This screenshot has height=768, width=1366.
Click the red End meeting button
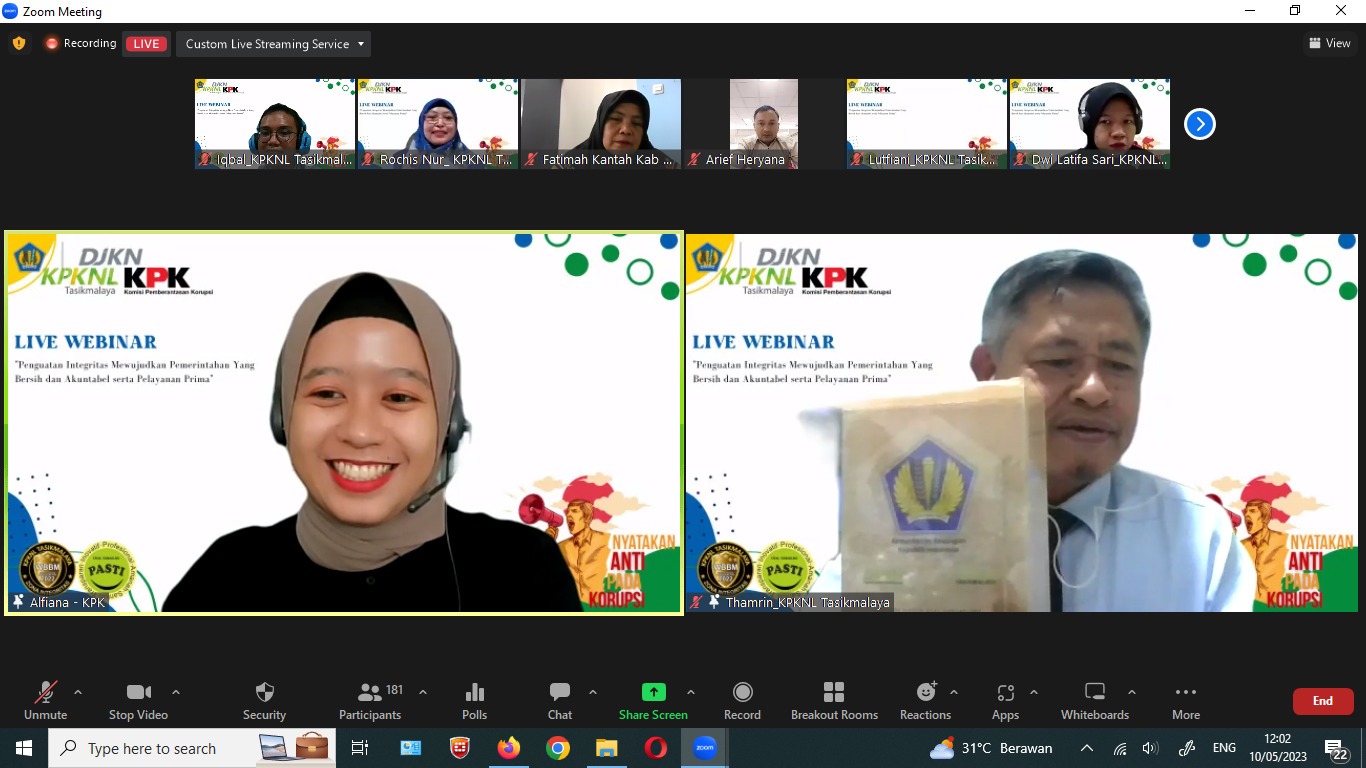(1322, 701)
